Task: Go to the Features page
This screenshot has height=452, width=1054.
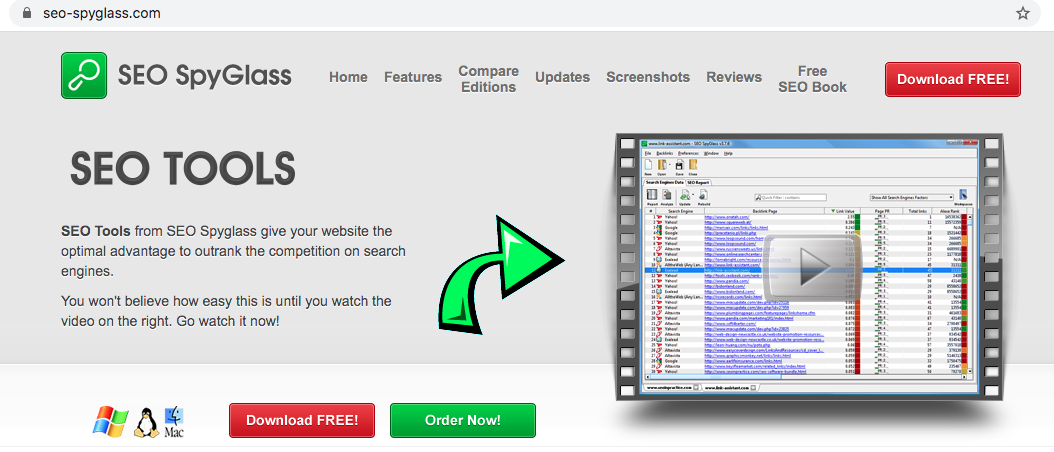Action: tap(413, 77)
